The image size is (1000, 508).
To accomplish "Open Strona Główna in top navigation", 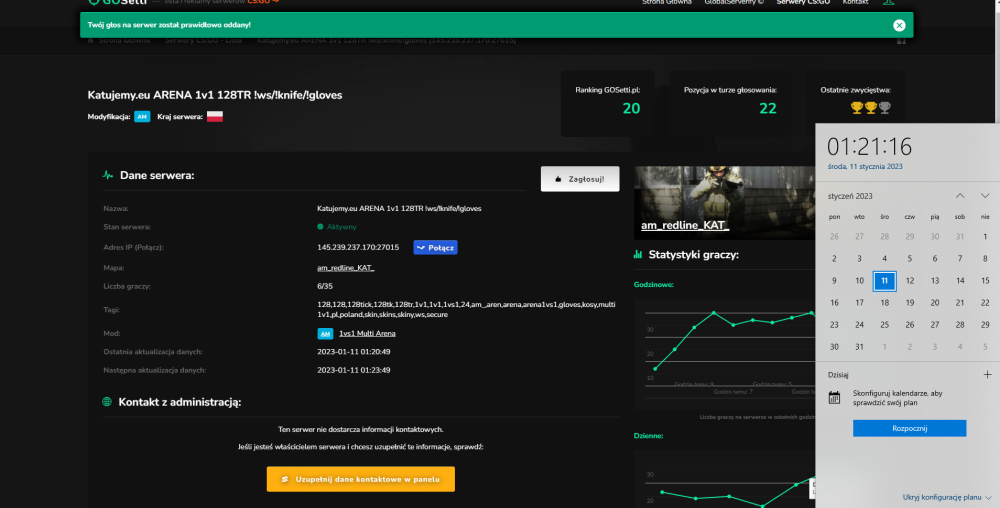I will [666, 3].
